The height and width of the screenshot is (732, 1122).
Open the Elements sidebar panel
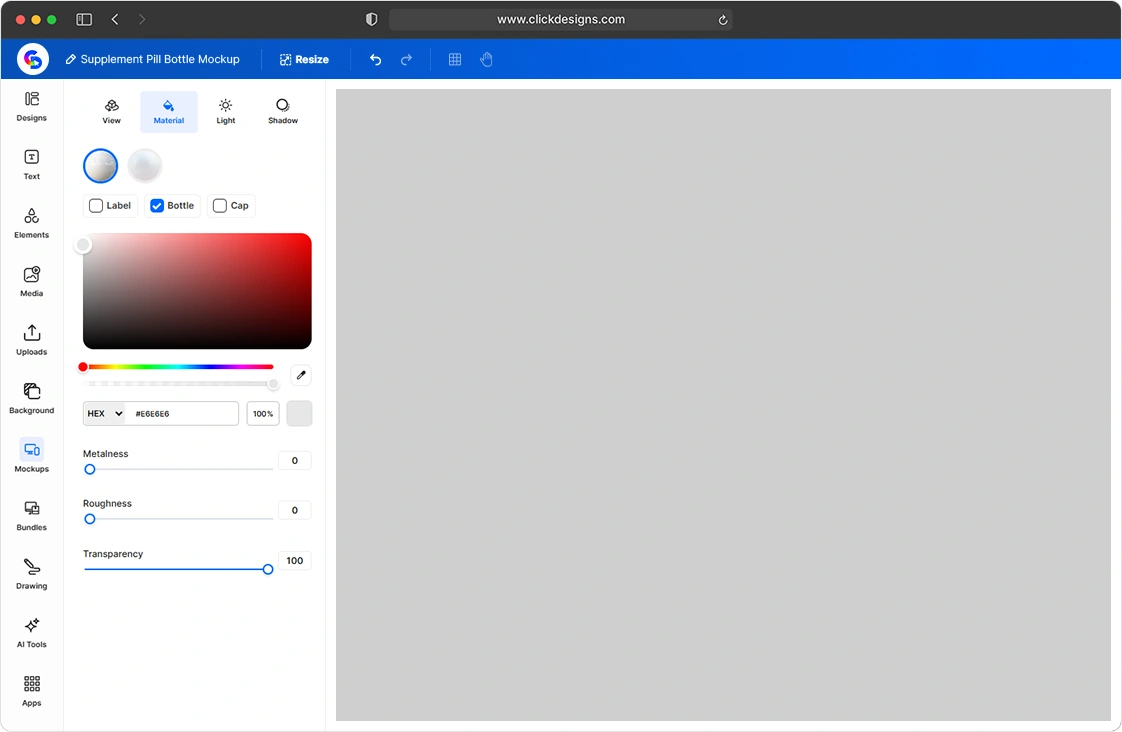(31, 223)
